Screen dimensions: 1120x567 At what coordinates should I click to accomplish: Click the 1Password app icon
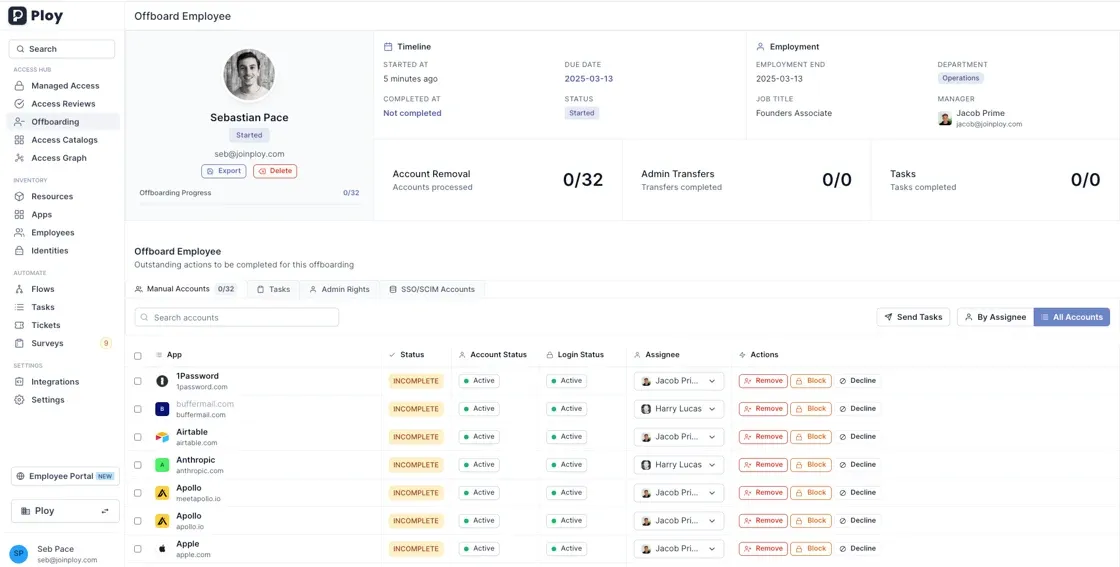point(162,381)
